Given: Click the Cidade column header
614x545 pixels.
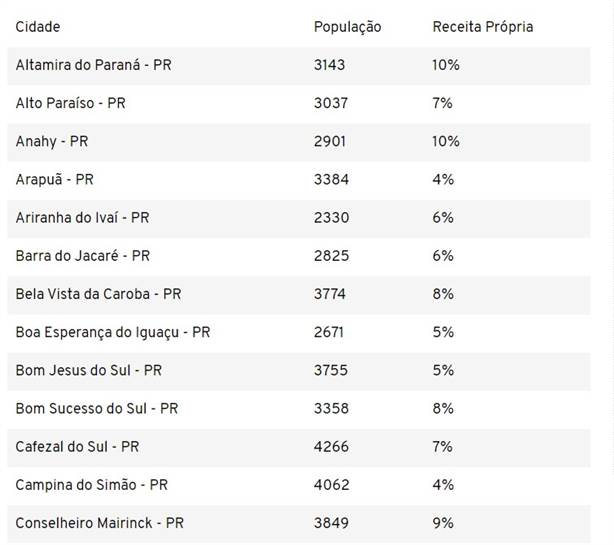Looking at the screenshot, I should pos(38,27).
